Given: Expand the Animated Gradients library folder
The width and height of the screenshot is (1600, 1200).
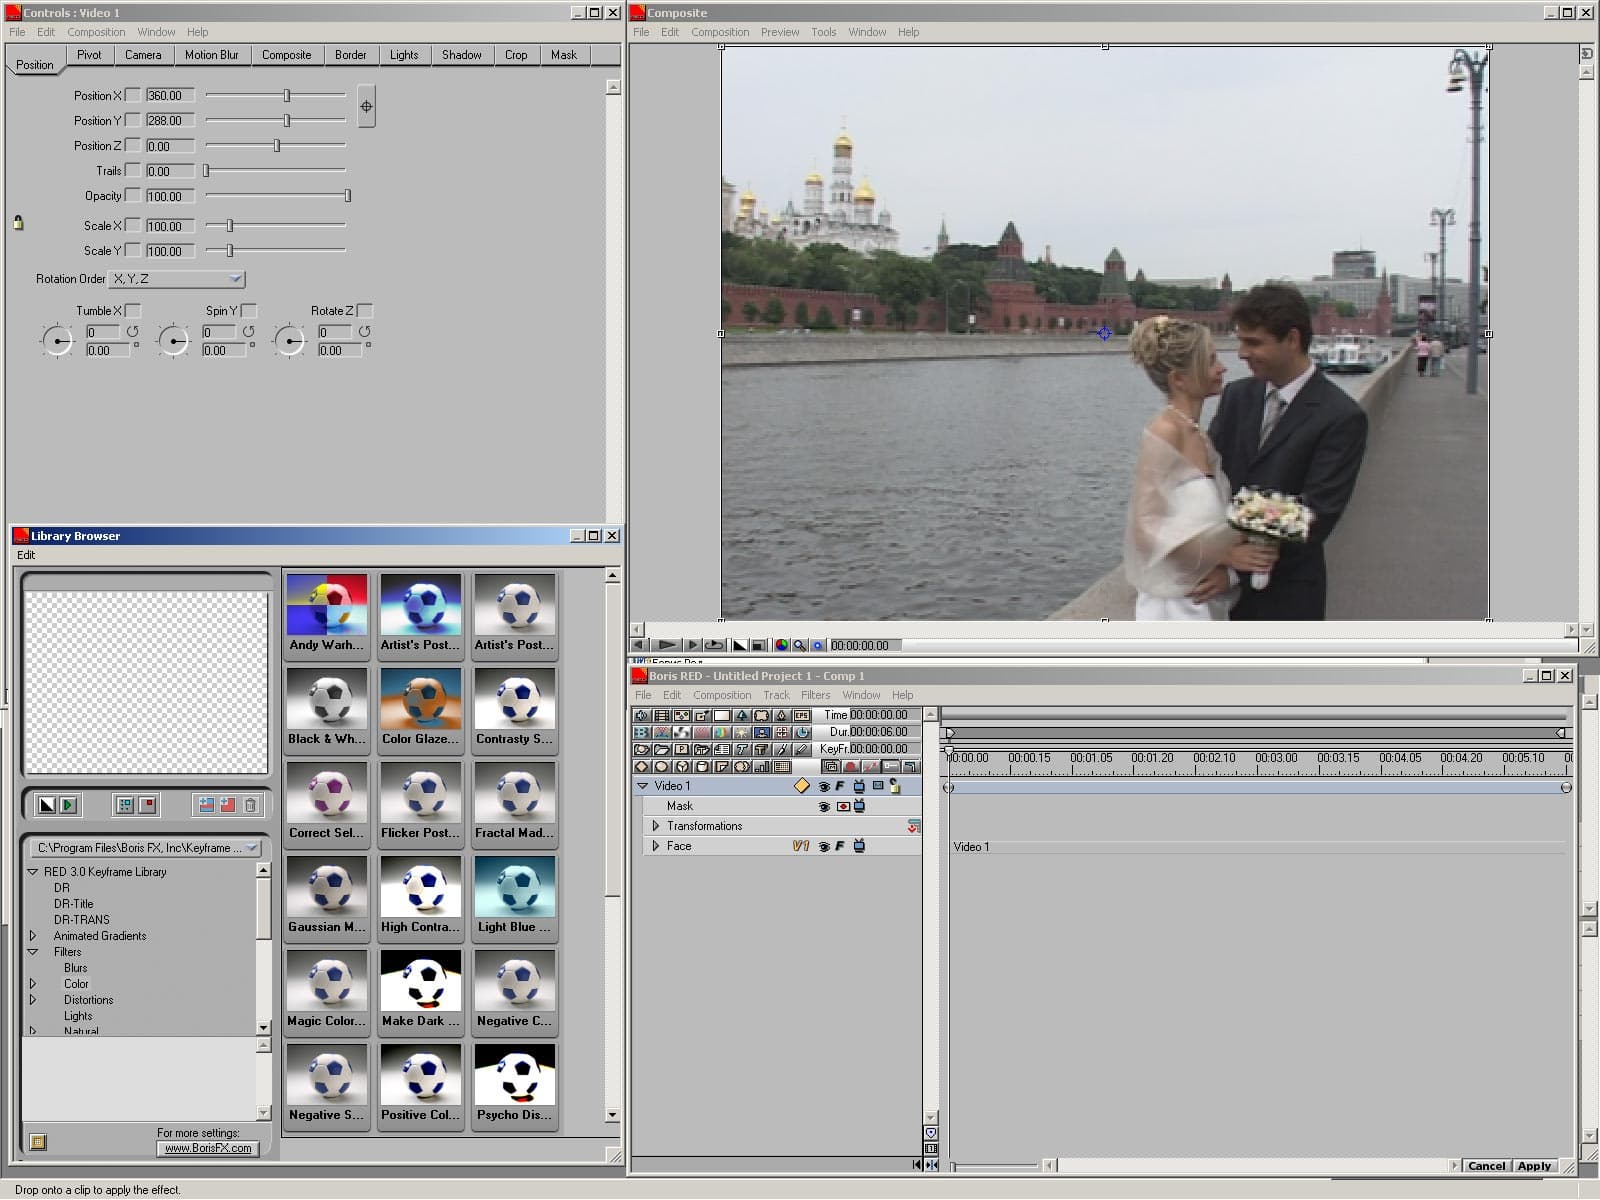Looking at the screenshot, I should point(33,936).
